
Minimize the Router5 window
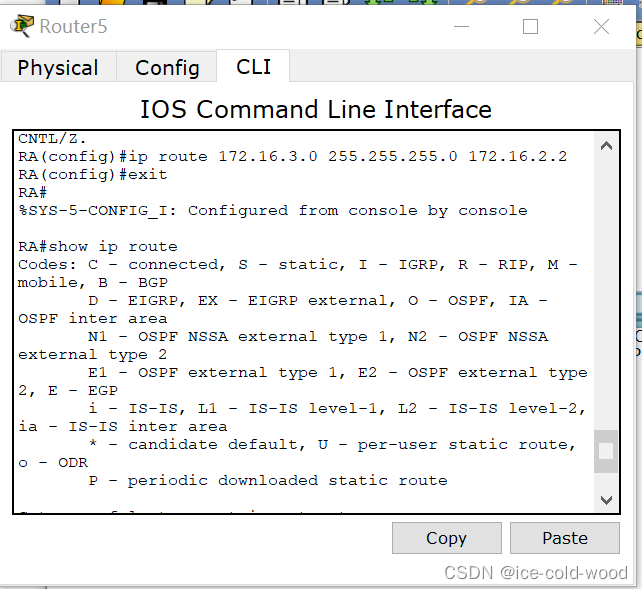click(x=461, y=27)
